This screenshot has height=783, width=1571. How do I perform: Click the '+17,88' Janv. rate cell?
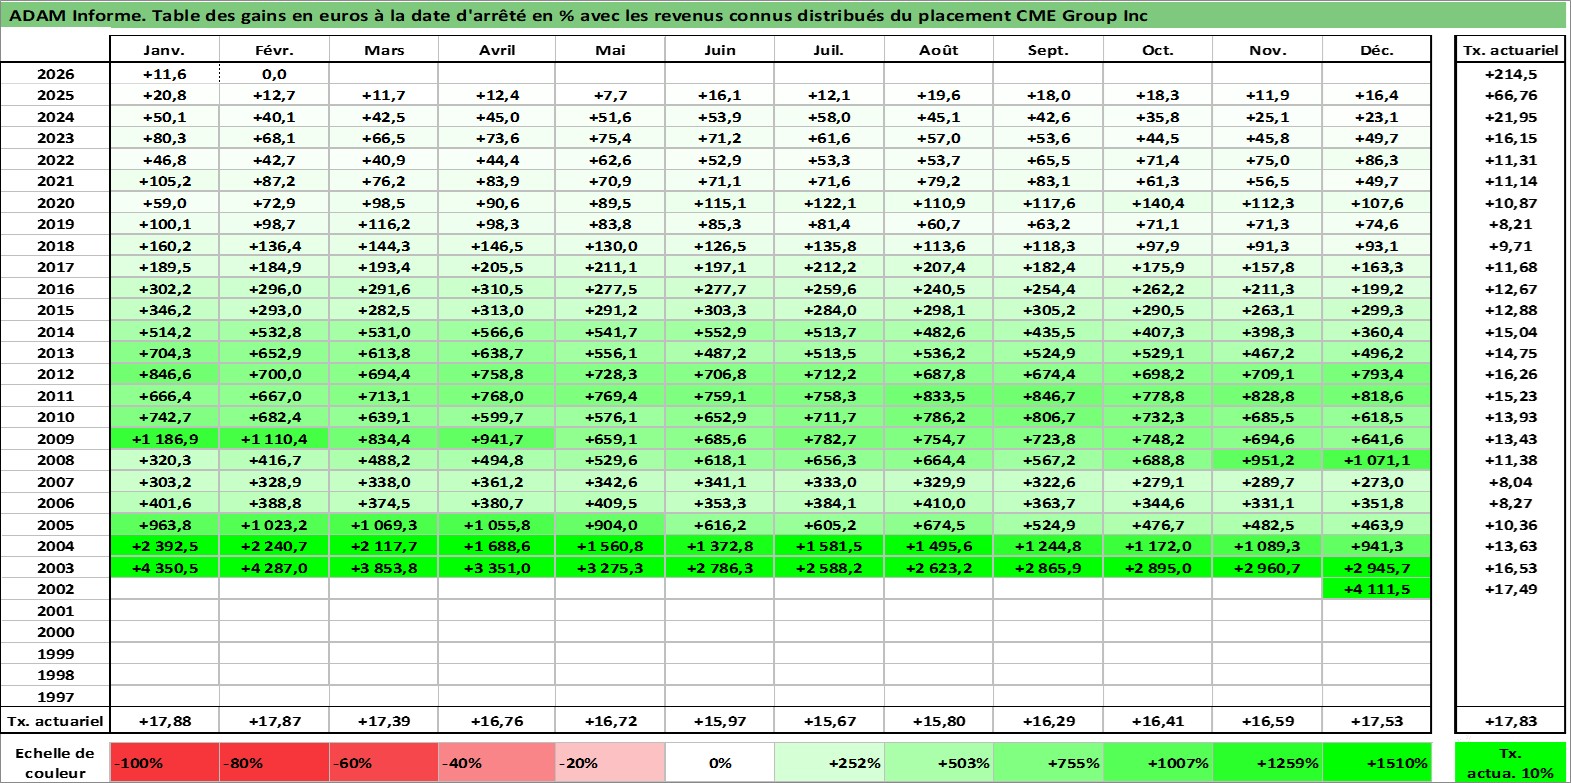(164, 721)
